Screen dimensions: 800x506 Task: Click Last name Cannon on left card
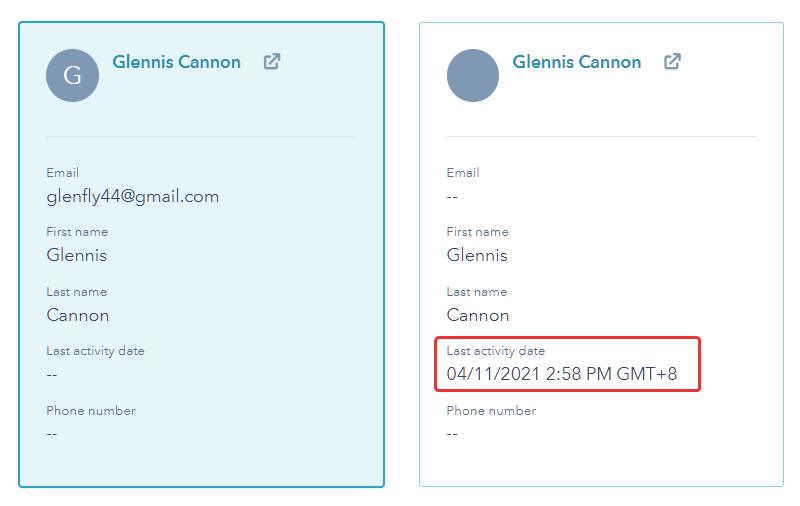click(78, 315)
